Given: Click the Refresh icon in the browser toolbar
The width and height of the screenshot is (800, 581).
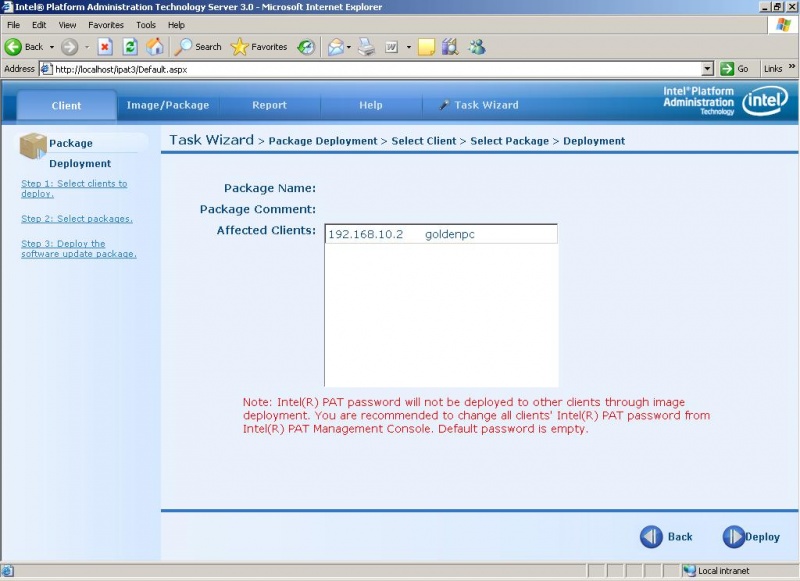Looking at the screenshot, I should (129, 46).
